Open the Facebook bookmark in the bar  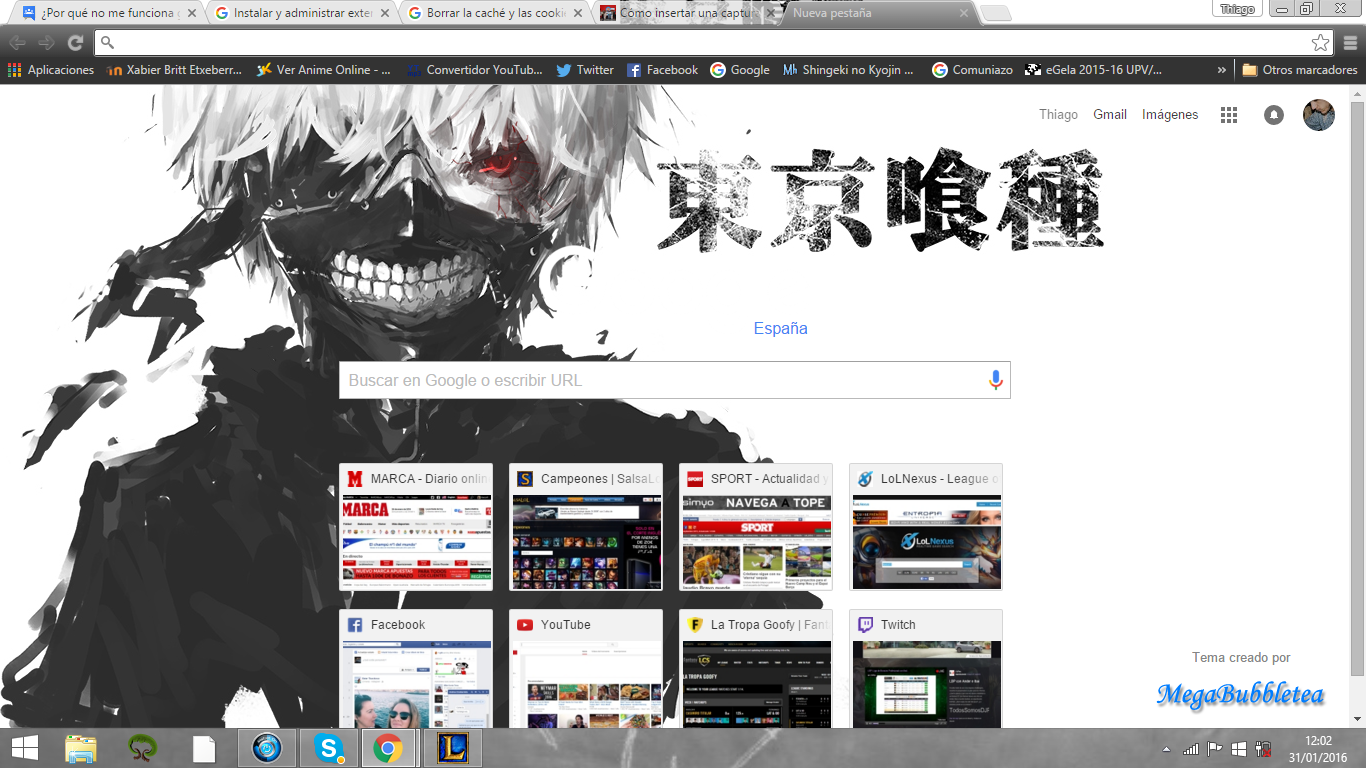[x=662, y=70]
